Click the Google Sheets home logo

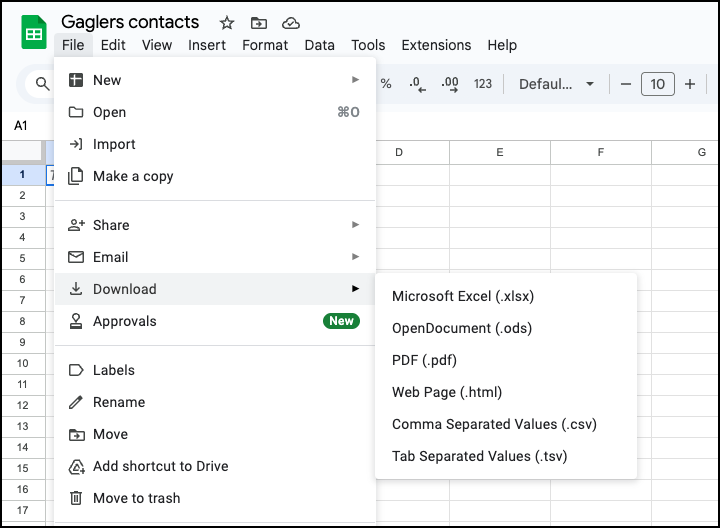[x=34, y=32]
